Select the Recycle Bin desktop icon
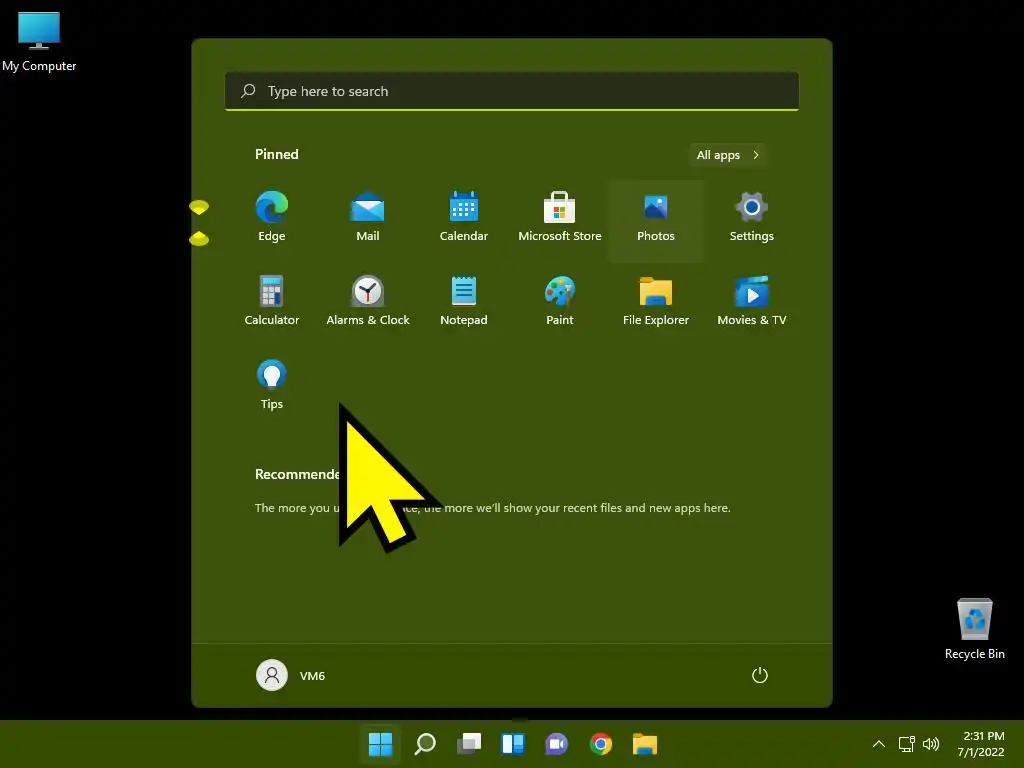This screenshot has height=768, width=1024. click(x=974, y=630)
